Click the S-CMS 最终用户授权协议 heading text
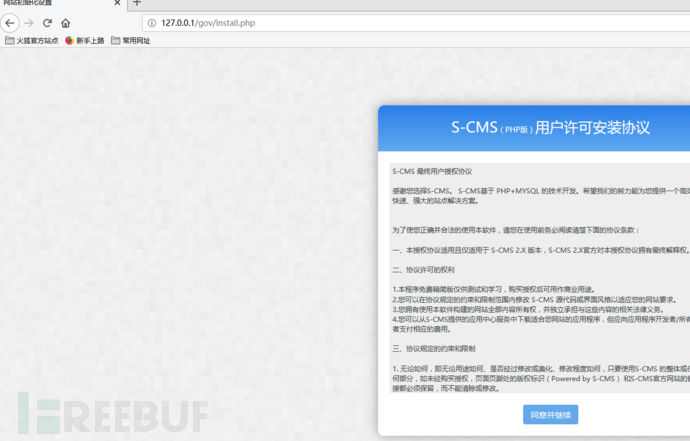 point(432,171)
